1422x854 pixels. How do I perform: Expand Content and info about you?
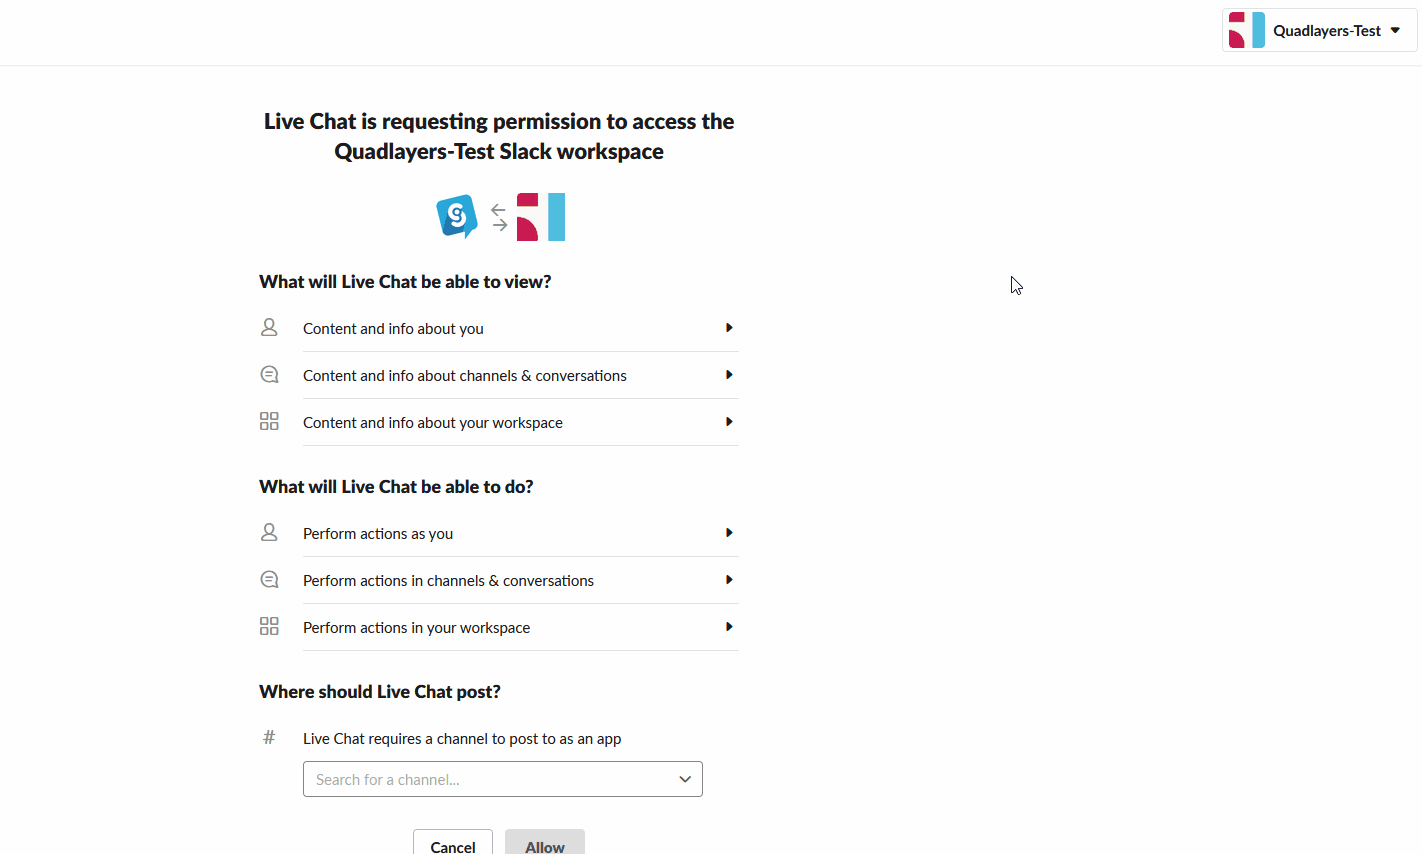520,328
